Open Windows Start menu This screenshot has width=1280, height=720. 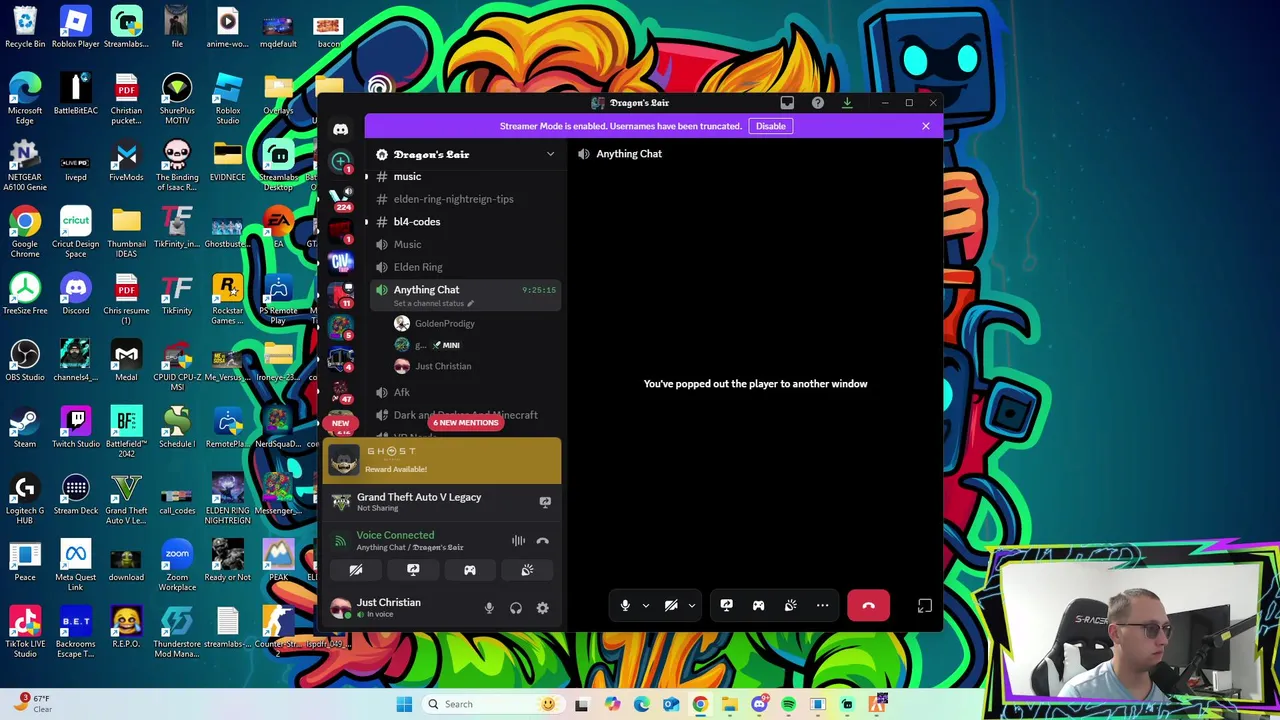click(x=404, y=704)
